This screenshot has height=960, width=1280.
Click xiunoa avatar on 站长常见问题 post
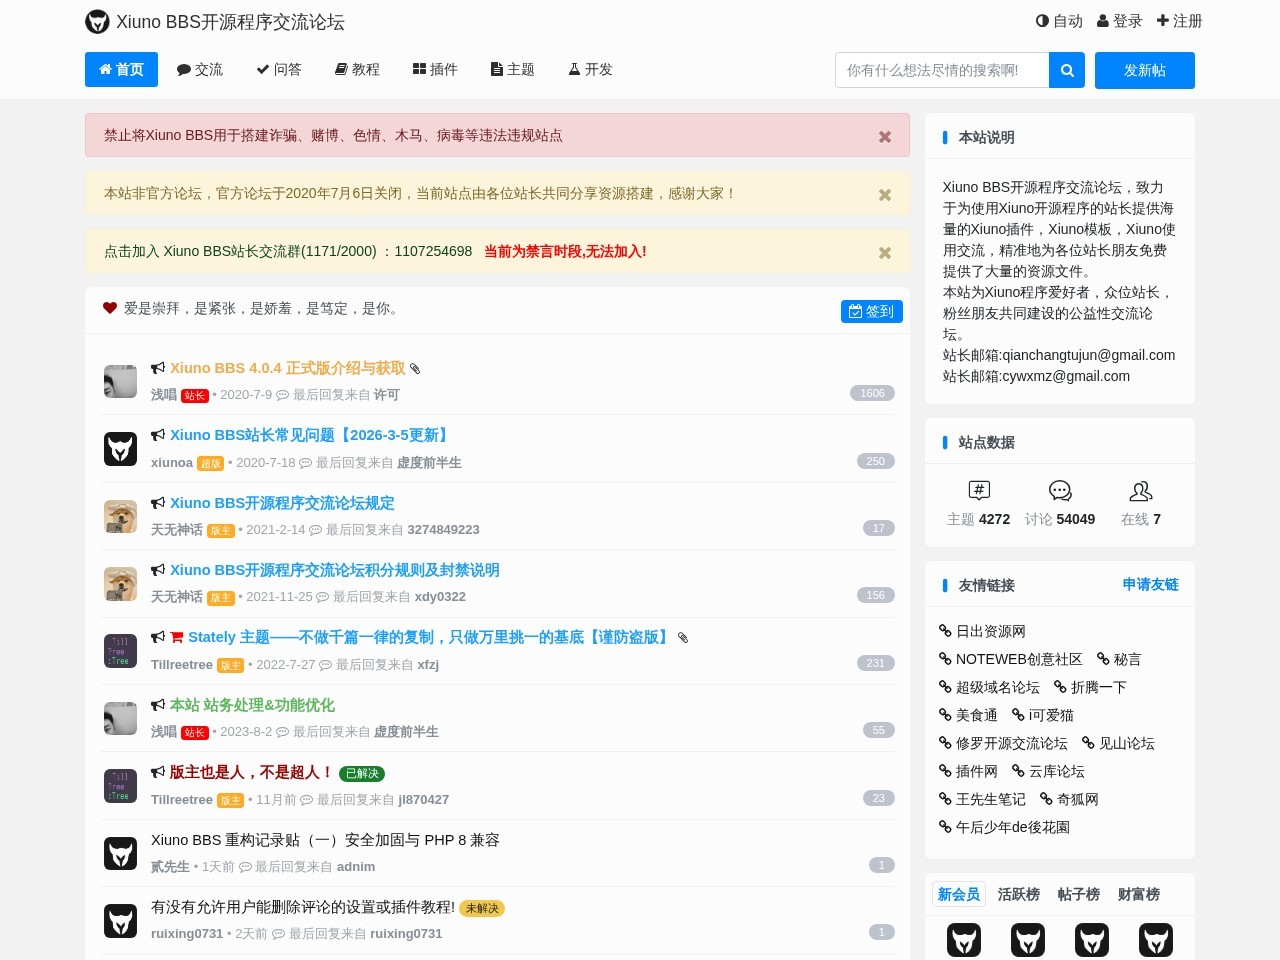point(120,449)
